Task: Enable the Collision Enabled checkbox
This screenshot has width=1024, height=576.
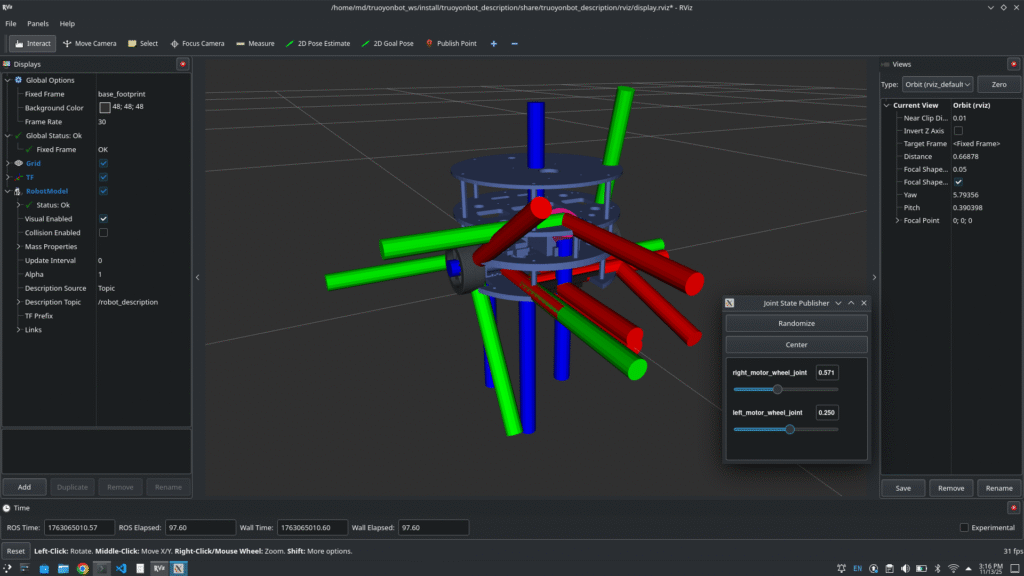Action: pos(103,233)
